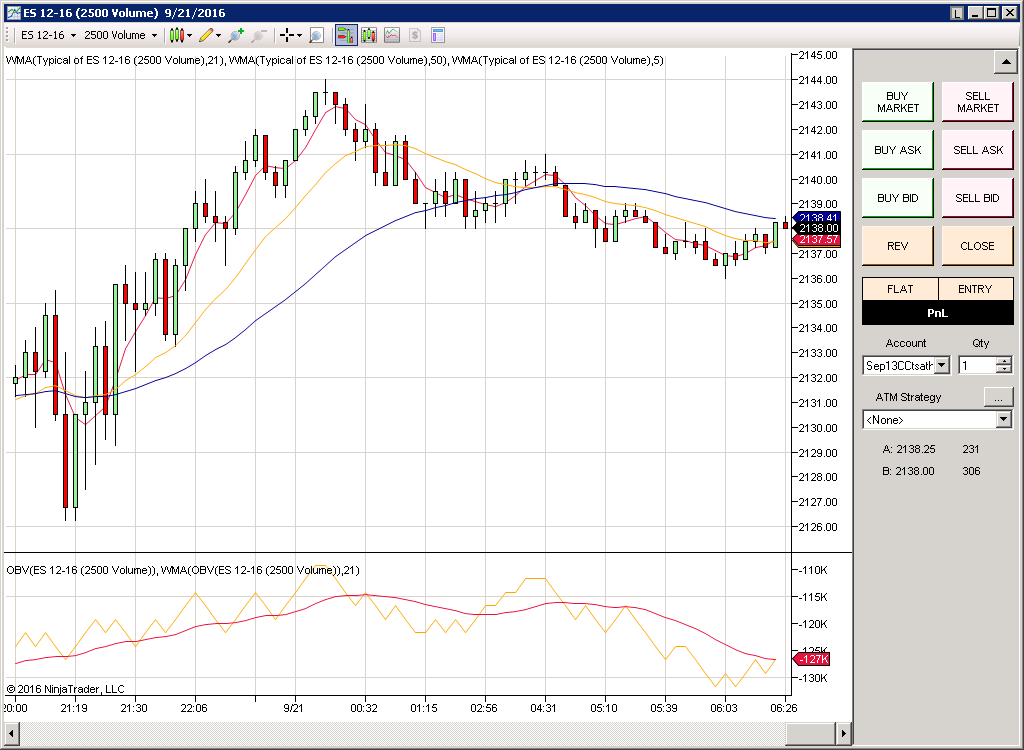This screenshot has height=750, width=1024.
Task: Click the bid price B: 2138.00
Action: pos(908,471)
